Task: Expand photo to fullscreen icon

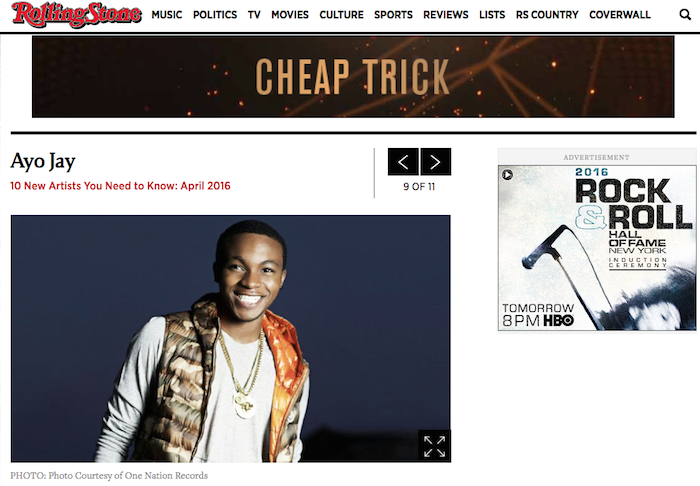Action: coord(434,446)
